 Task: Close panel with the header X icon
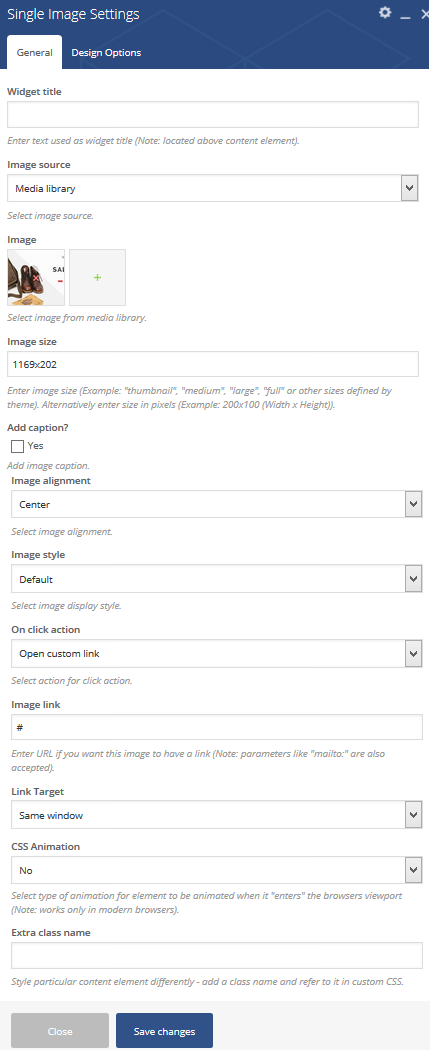[x=425, y=14]
